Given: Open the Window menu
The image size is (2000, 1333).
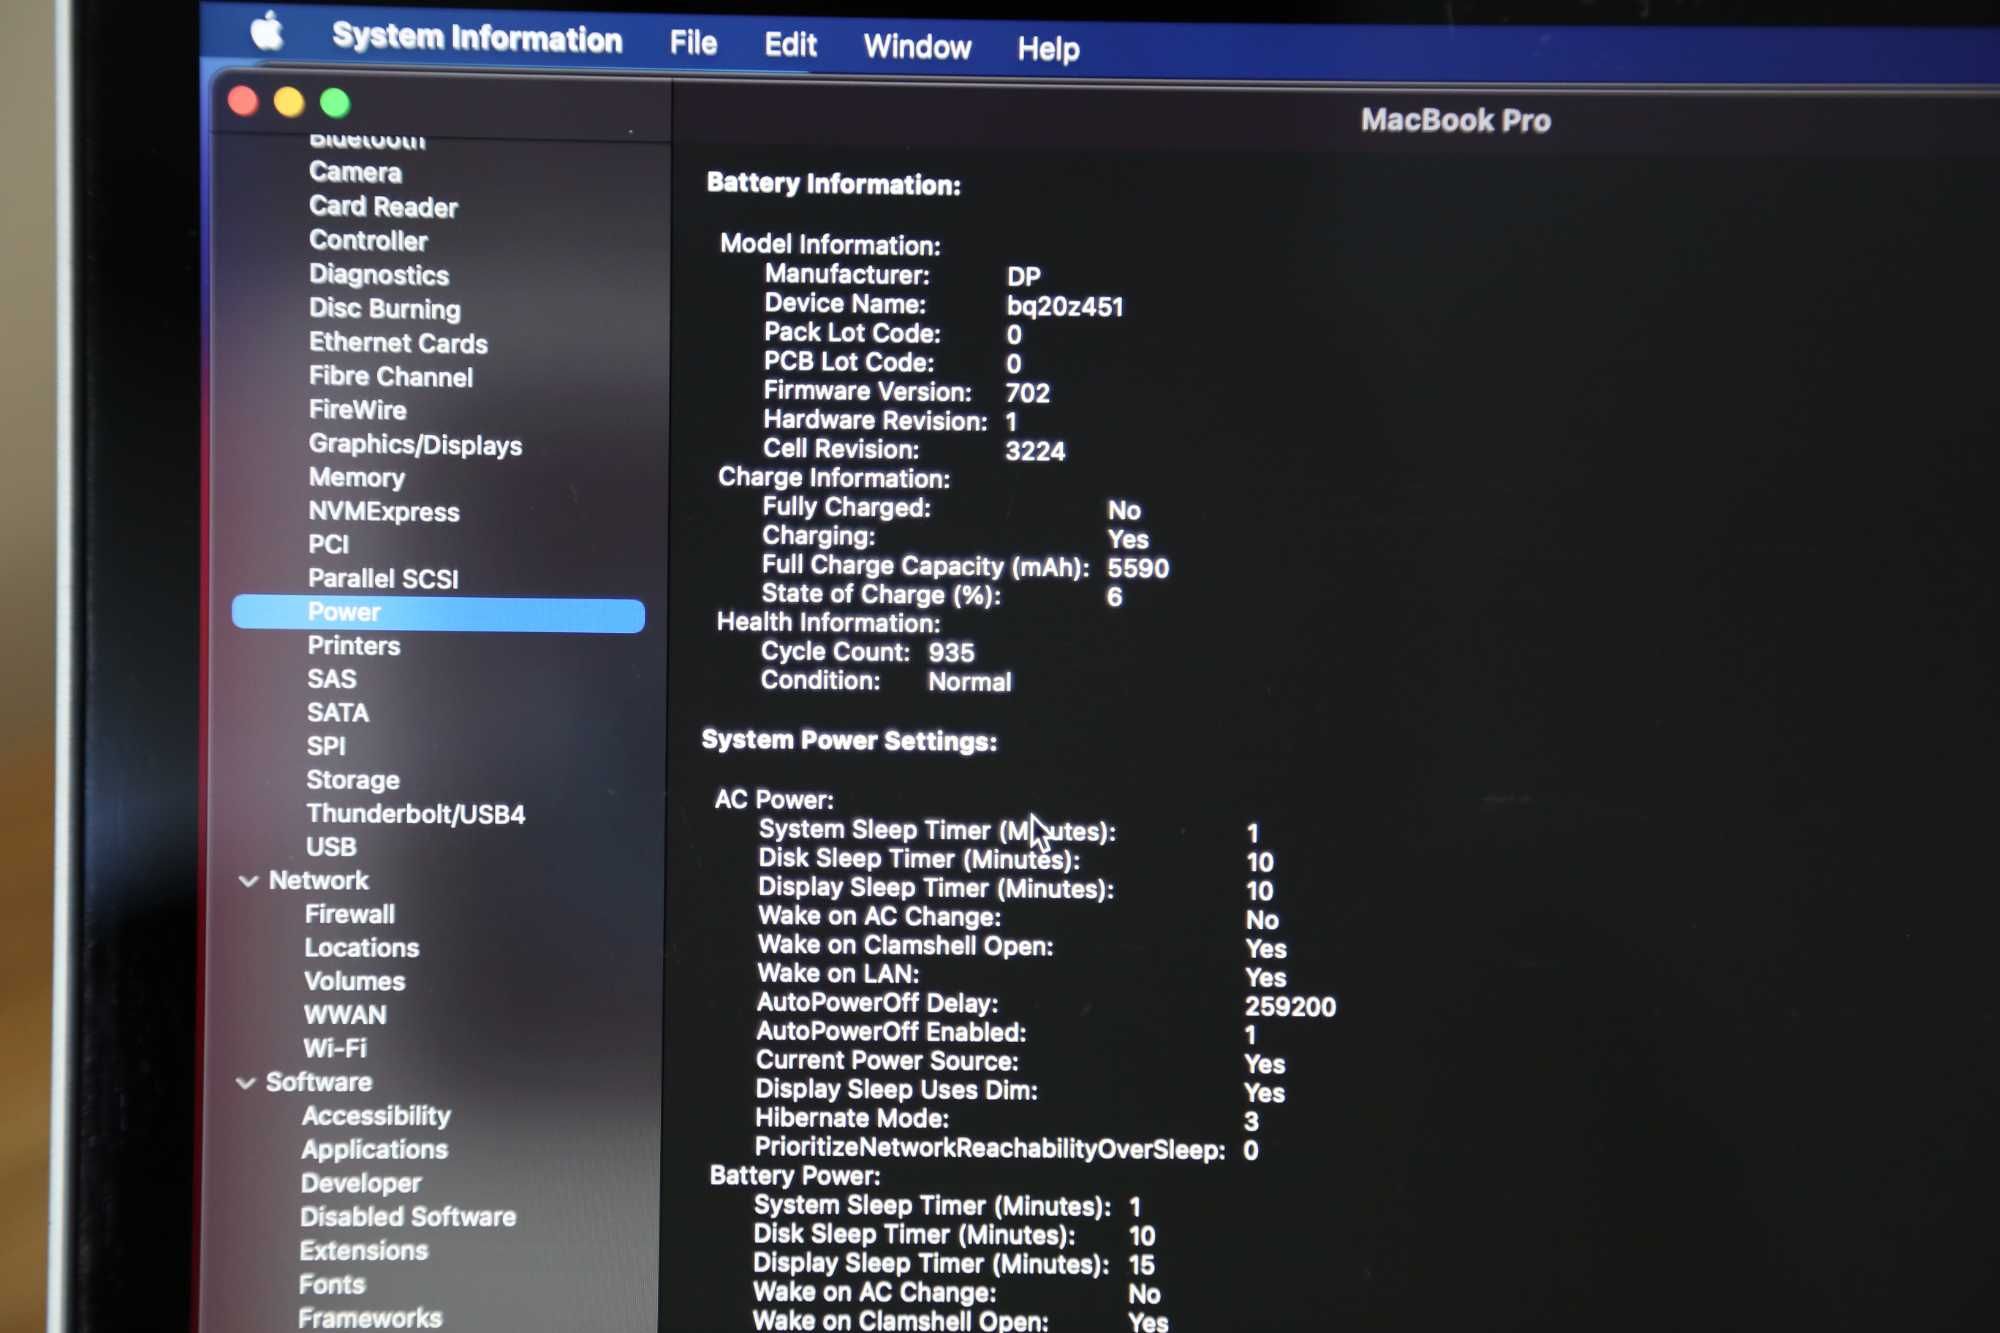Looking at the screenshot, I should click(x=917, y=47).
